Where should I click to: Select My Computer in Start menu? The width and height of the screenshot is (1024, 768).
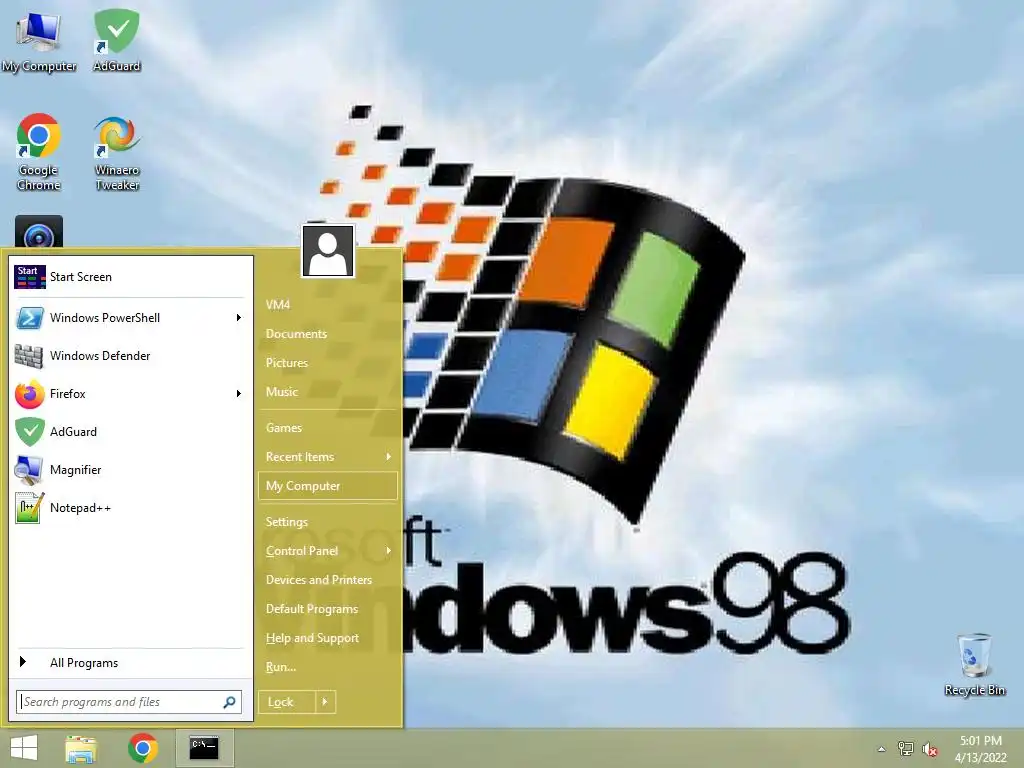tap(328, 486)
